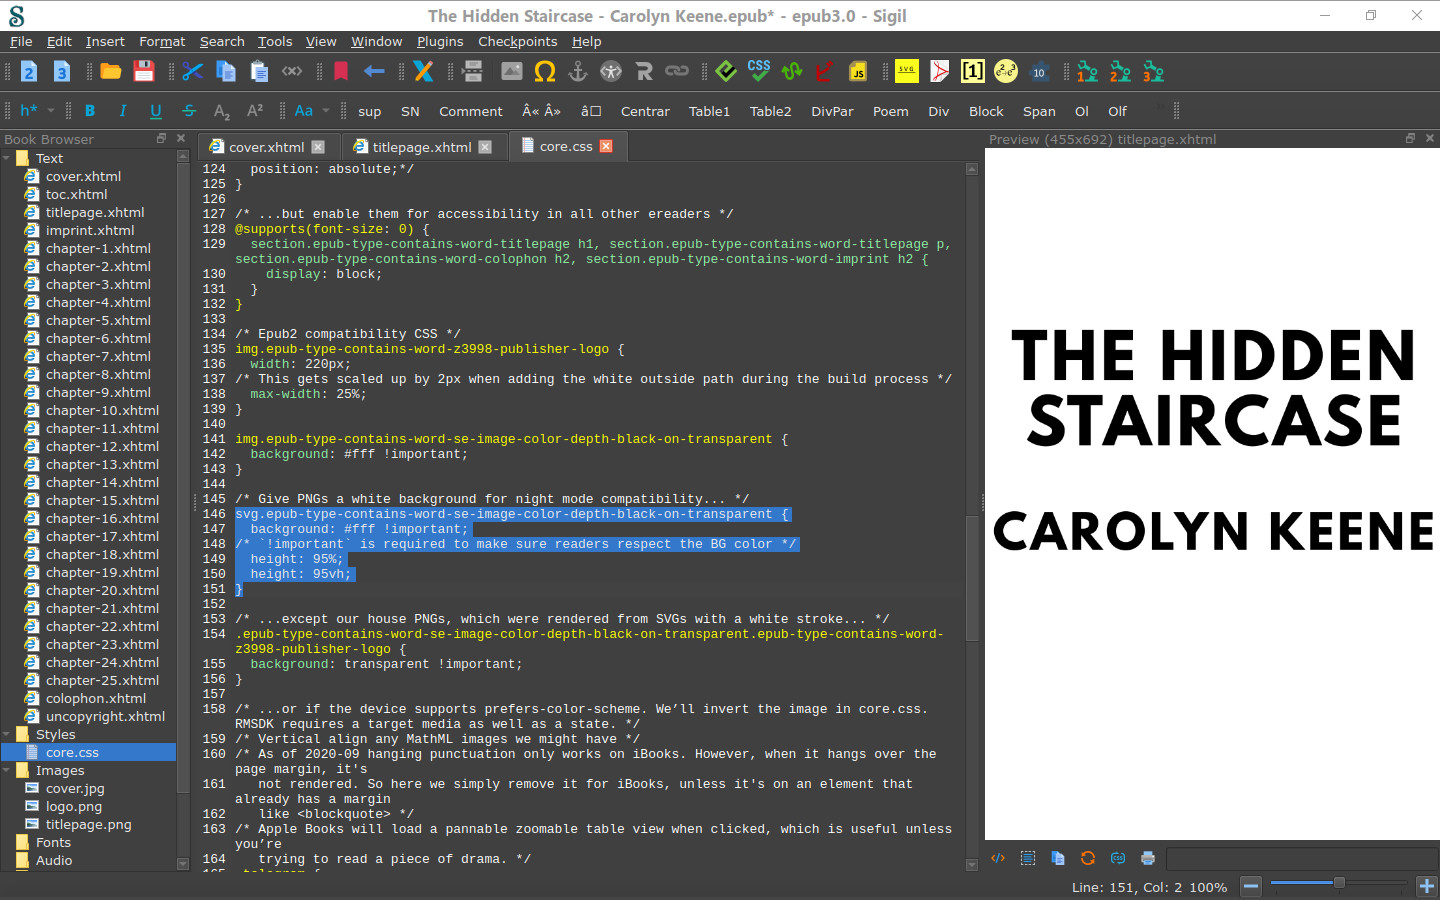This screenshot has width=1440, height=900.
Task: Apply the Centrar clip button
Action: pyautogui.click(x=645, y=111)
